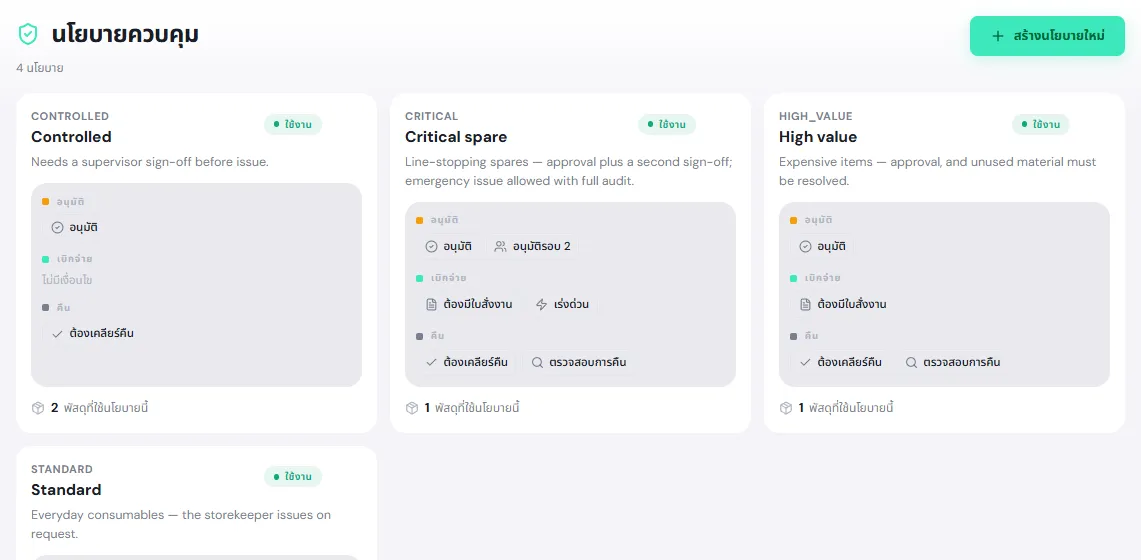Screen dimensions: 1141x560
Task: Click the สร้างนโยบายใหม่ button
Action: click(1047, 36)
